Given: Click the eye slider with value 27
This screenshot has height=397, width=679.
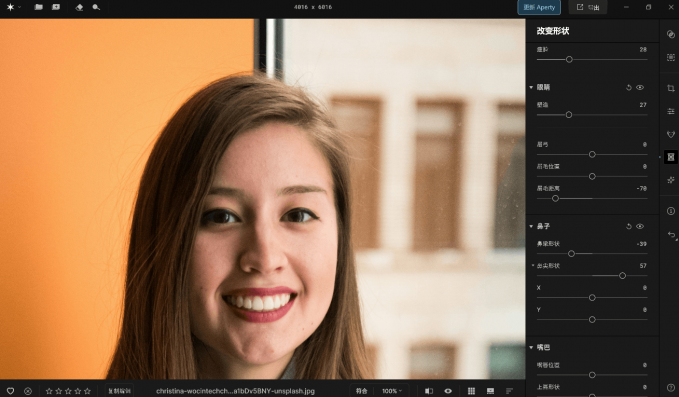Looking at the screenshot, I should click(x=592, y=115).
